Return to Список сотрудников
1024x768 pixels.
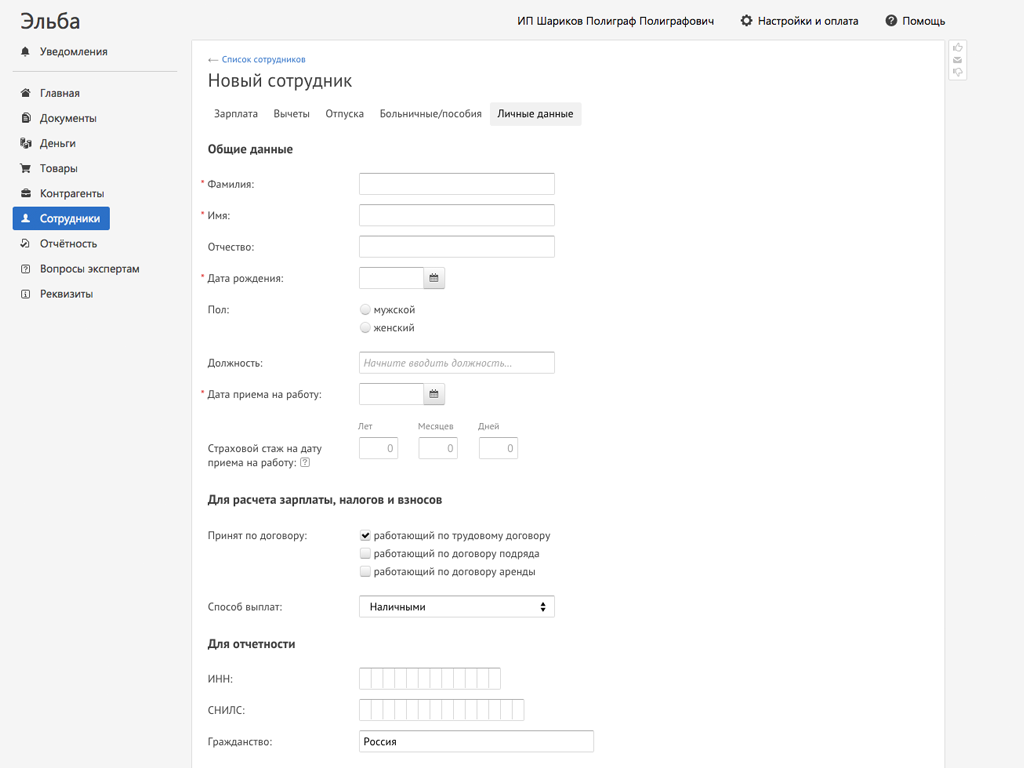coord(263,59)
